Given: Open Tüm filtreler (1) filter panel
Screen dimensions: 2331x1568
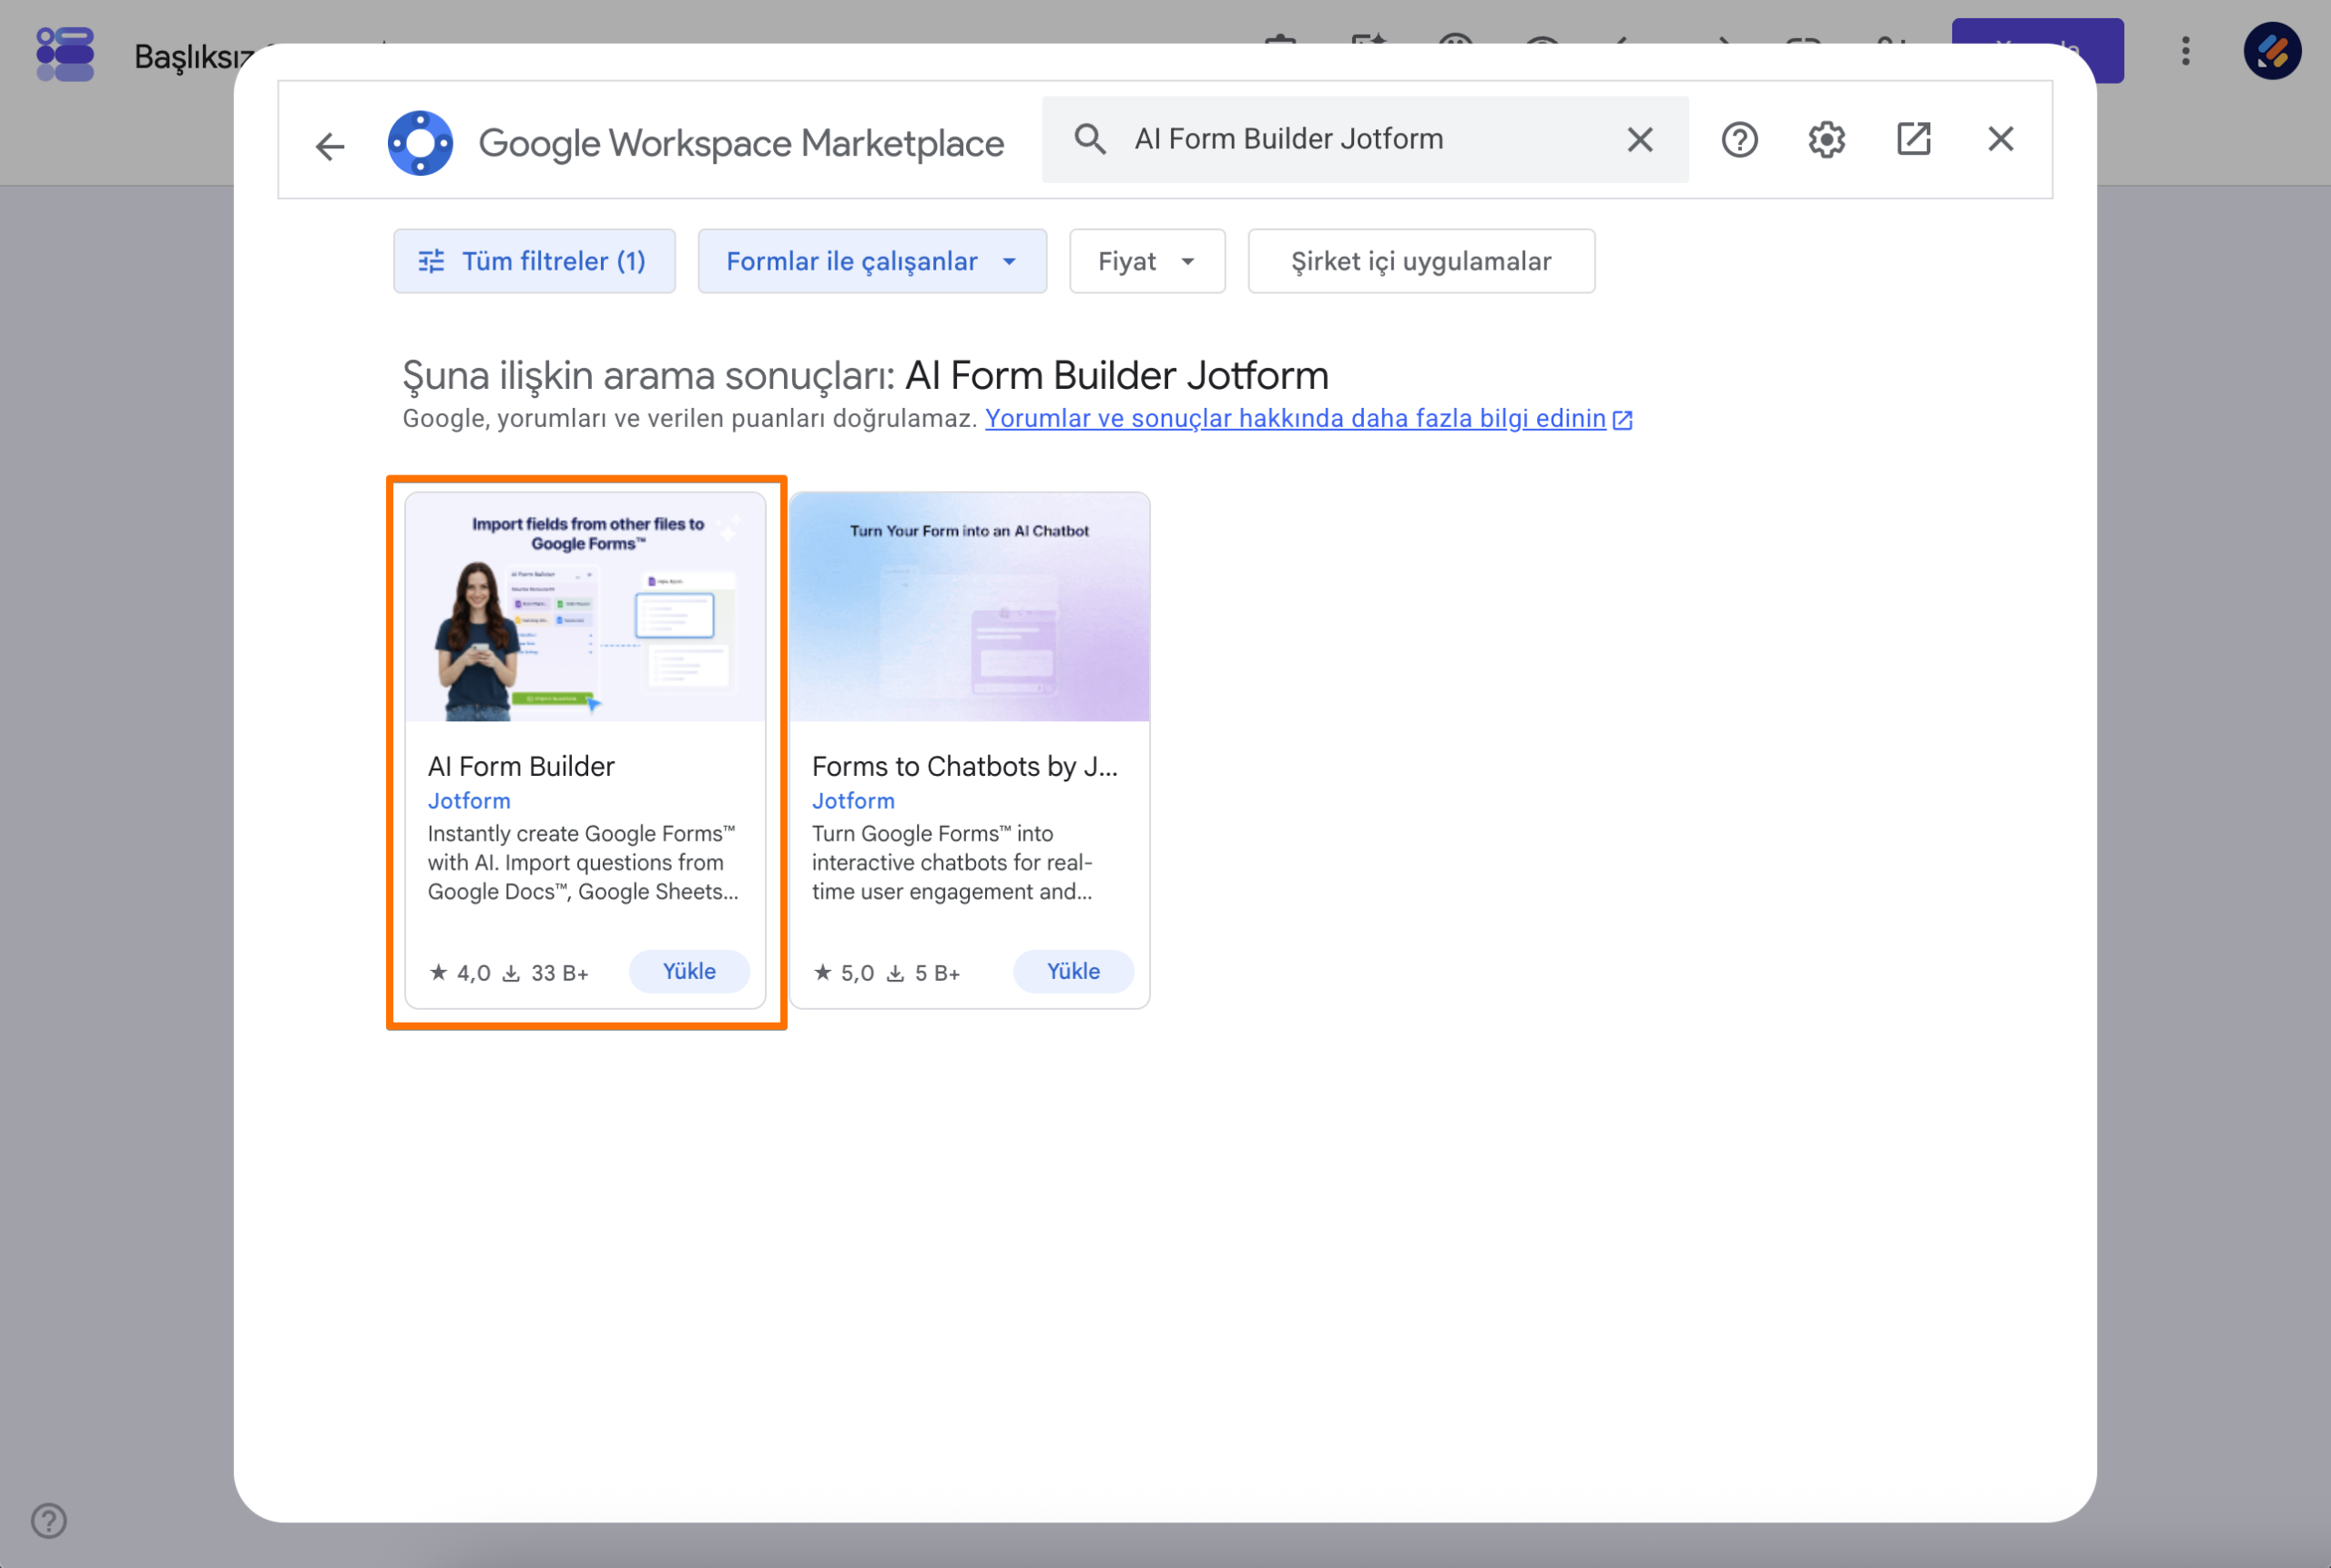Looking at the screenshot, I should tap(534, 261).
